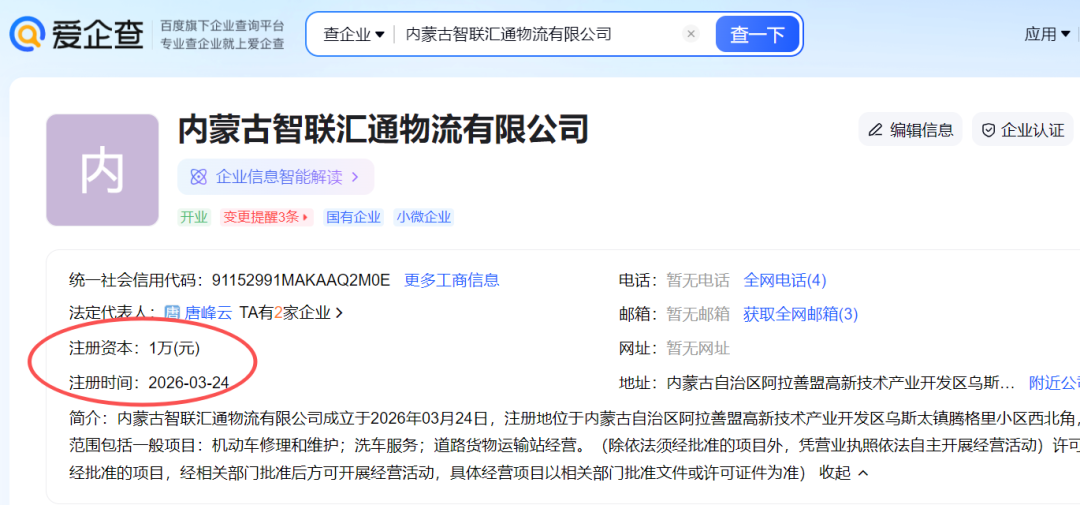Click the atom icon beside 企业信息智能解读

[x=198, y=177]
